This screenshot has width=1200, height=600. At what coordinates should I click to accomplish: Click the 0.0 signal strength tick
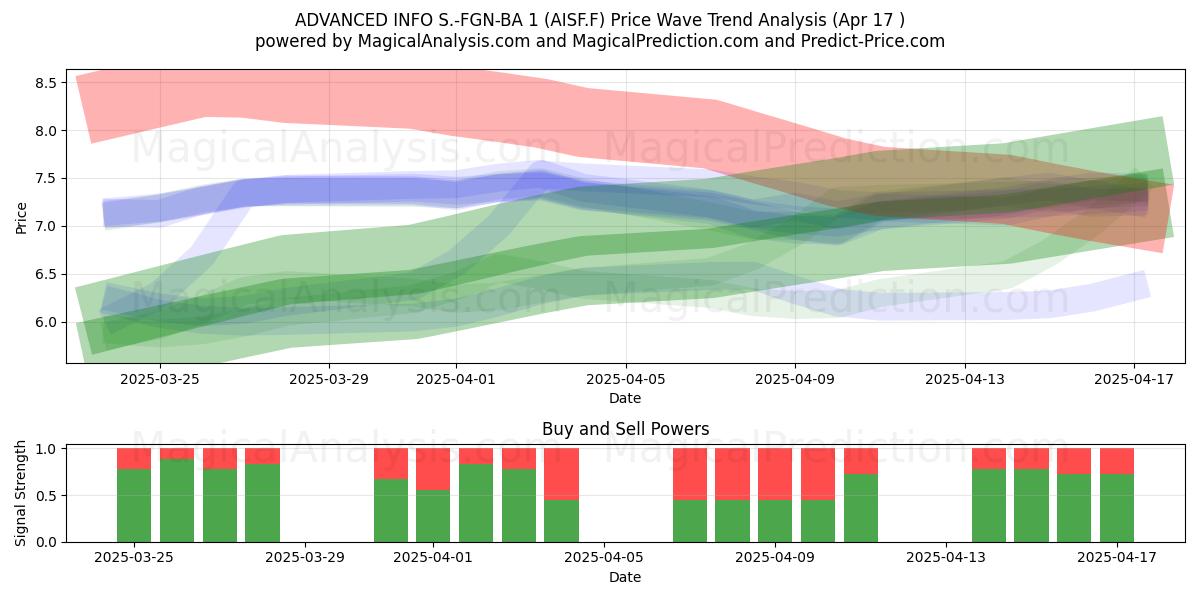tap(48, 542)
